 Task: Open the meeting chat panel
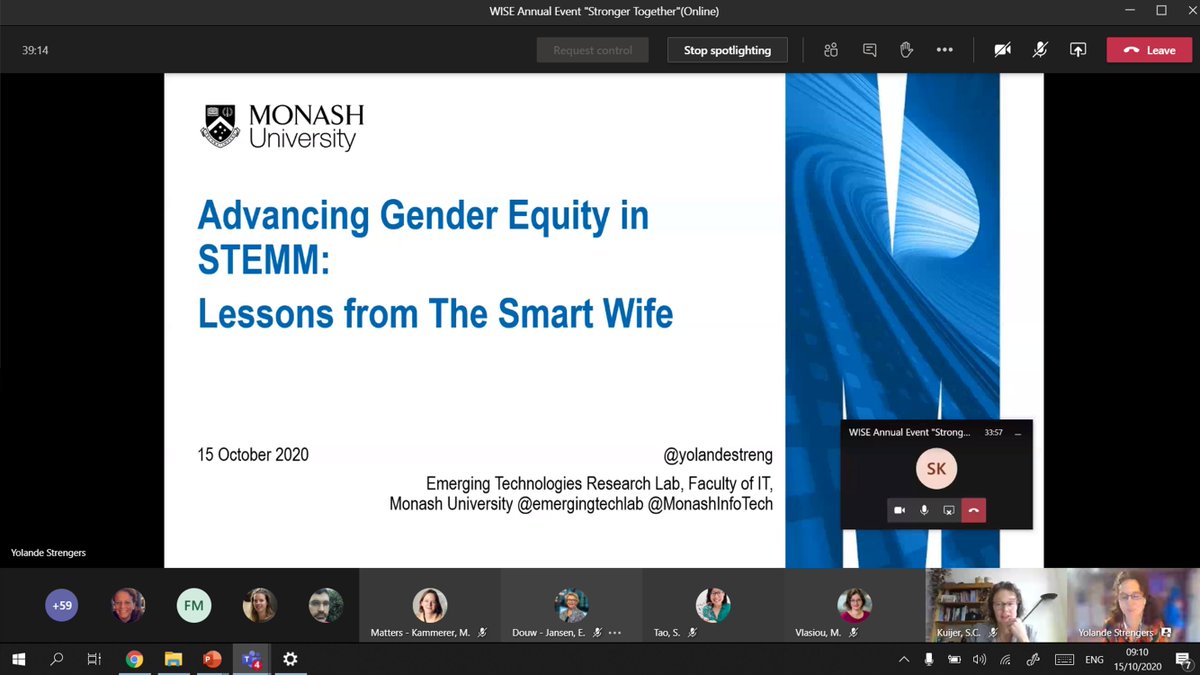click(869, 50)
